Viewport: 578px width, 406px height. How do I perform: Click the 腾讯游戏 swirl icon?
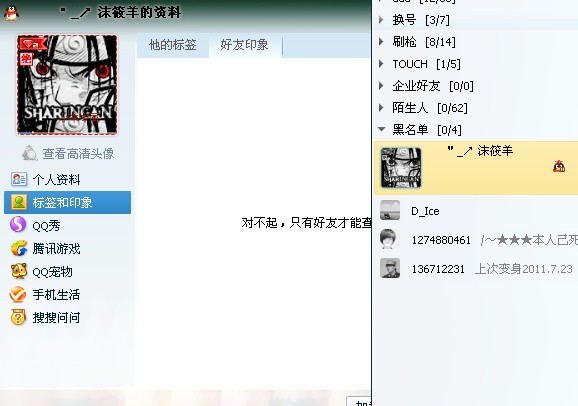click(x=18, y=248)
